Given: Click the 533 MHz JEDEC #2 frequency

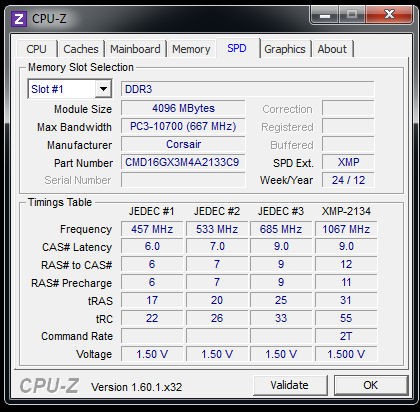Looking at the screenshot, I should (x=217, y=229).
